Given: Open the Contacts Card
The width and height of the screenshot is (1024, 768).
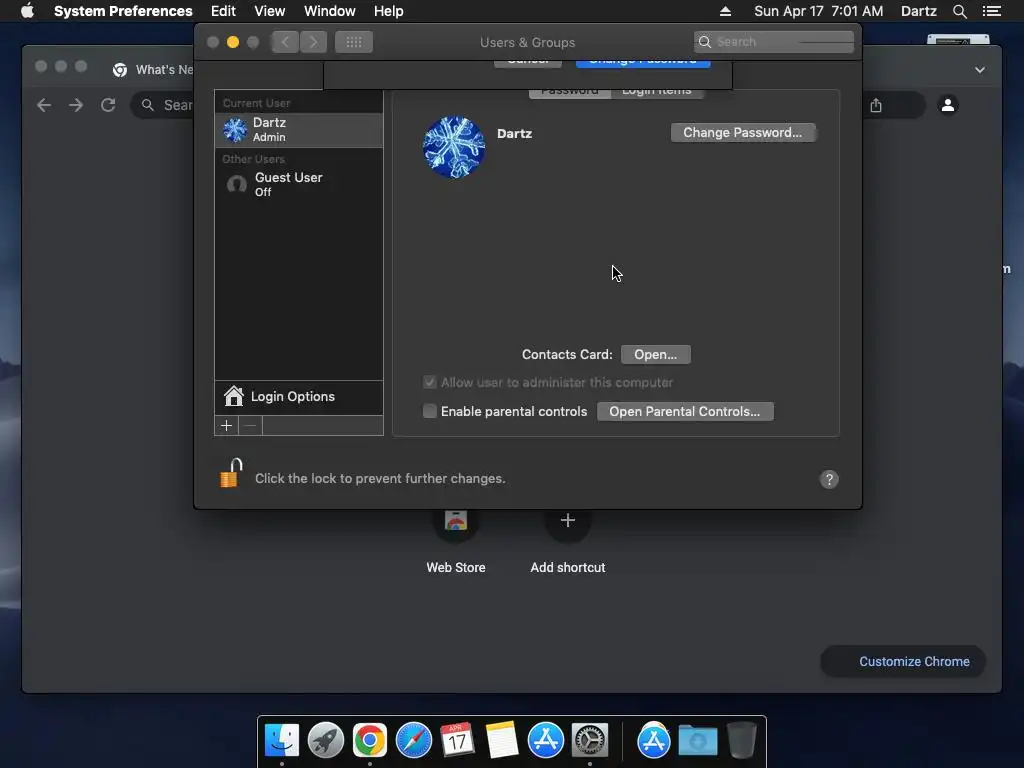Looking at the screenshot, I should point(656,355).
